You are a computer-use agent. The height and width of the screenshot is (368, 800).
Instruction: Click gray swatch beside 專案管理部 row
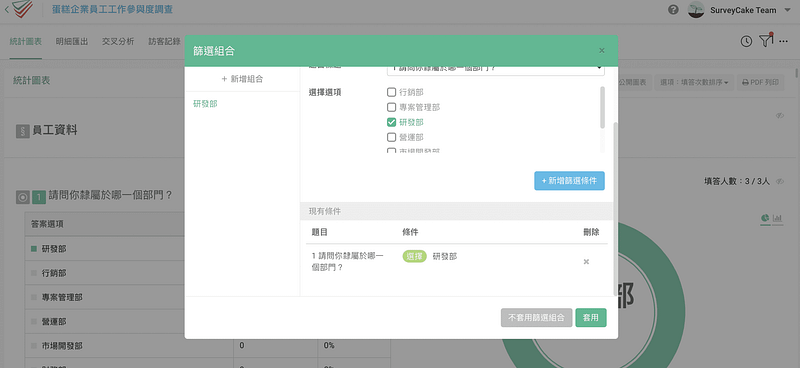tap(34, 298)
